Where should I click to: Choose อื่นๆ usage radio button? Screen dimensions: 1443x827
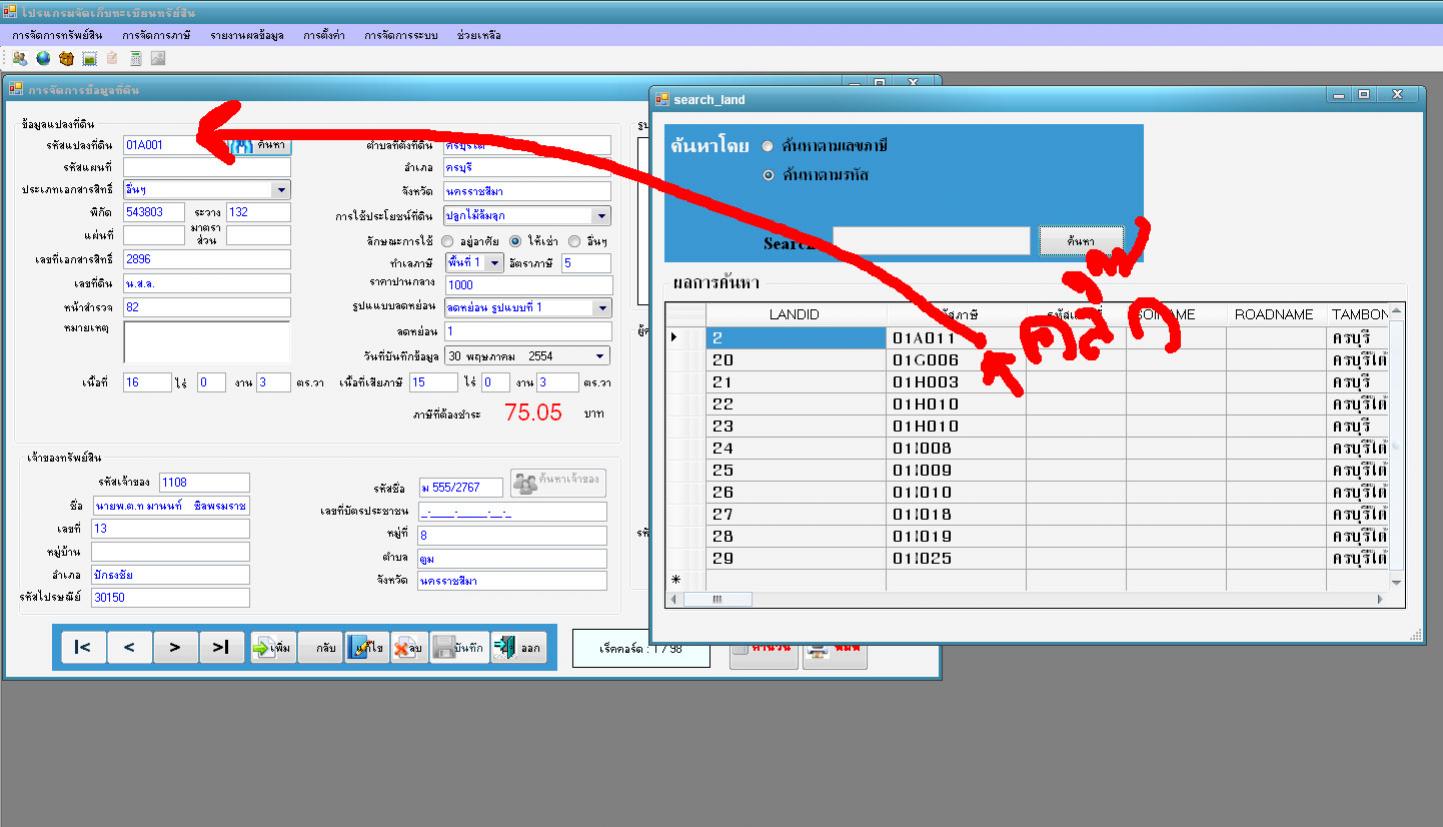coord(575,241)
